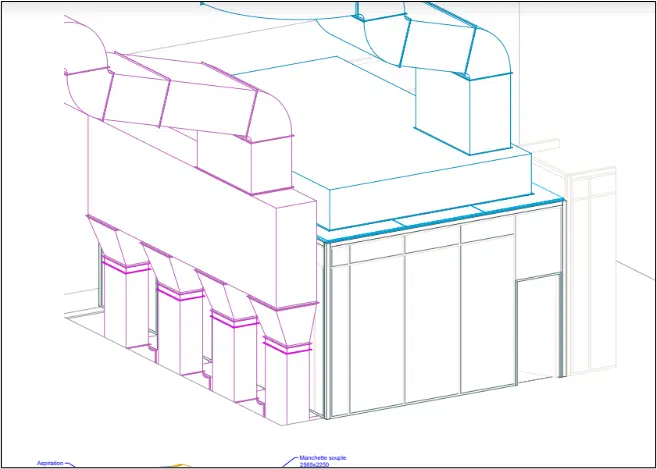
Task: Click the 'Manchette souple' annotation label
Action: click(x=323, y=458)
